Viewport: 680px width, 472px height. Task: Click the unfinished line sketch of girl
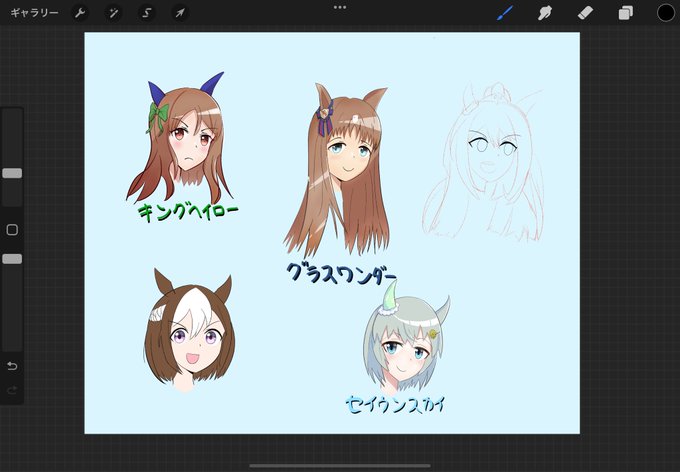(484, 163)
